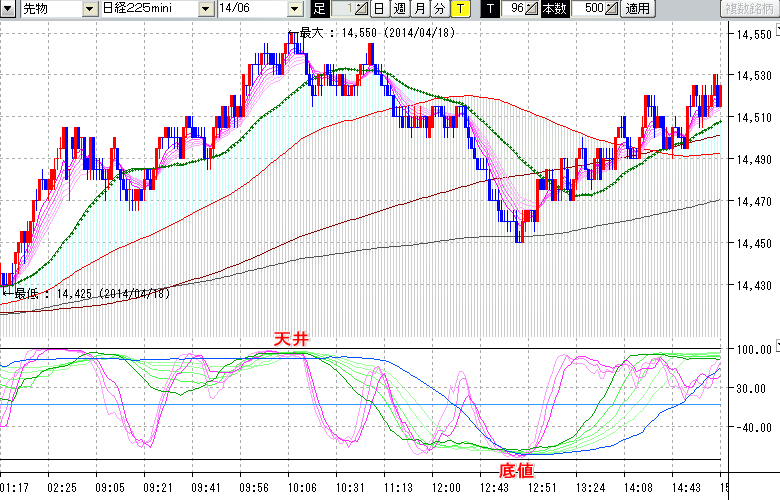The width and height of the screenshot is (780, 500).
Task: Switch to the 週 weekly timeframe
Action: [399, 9]
